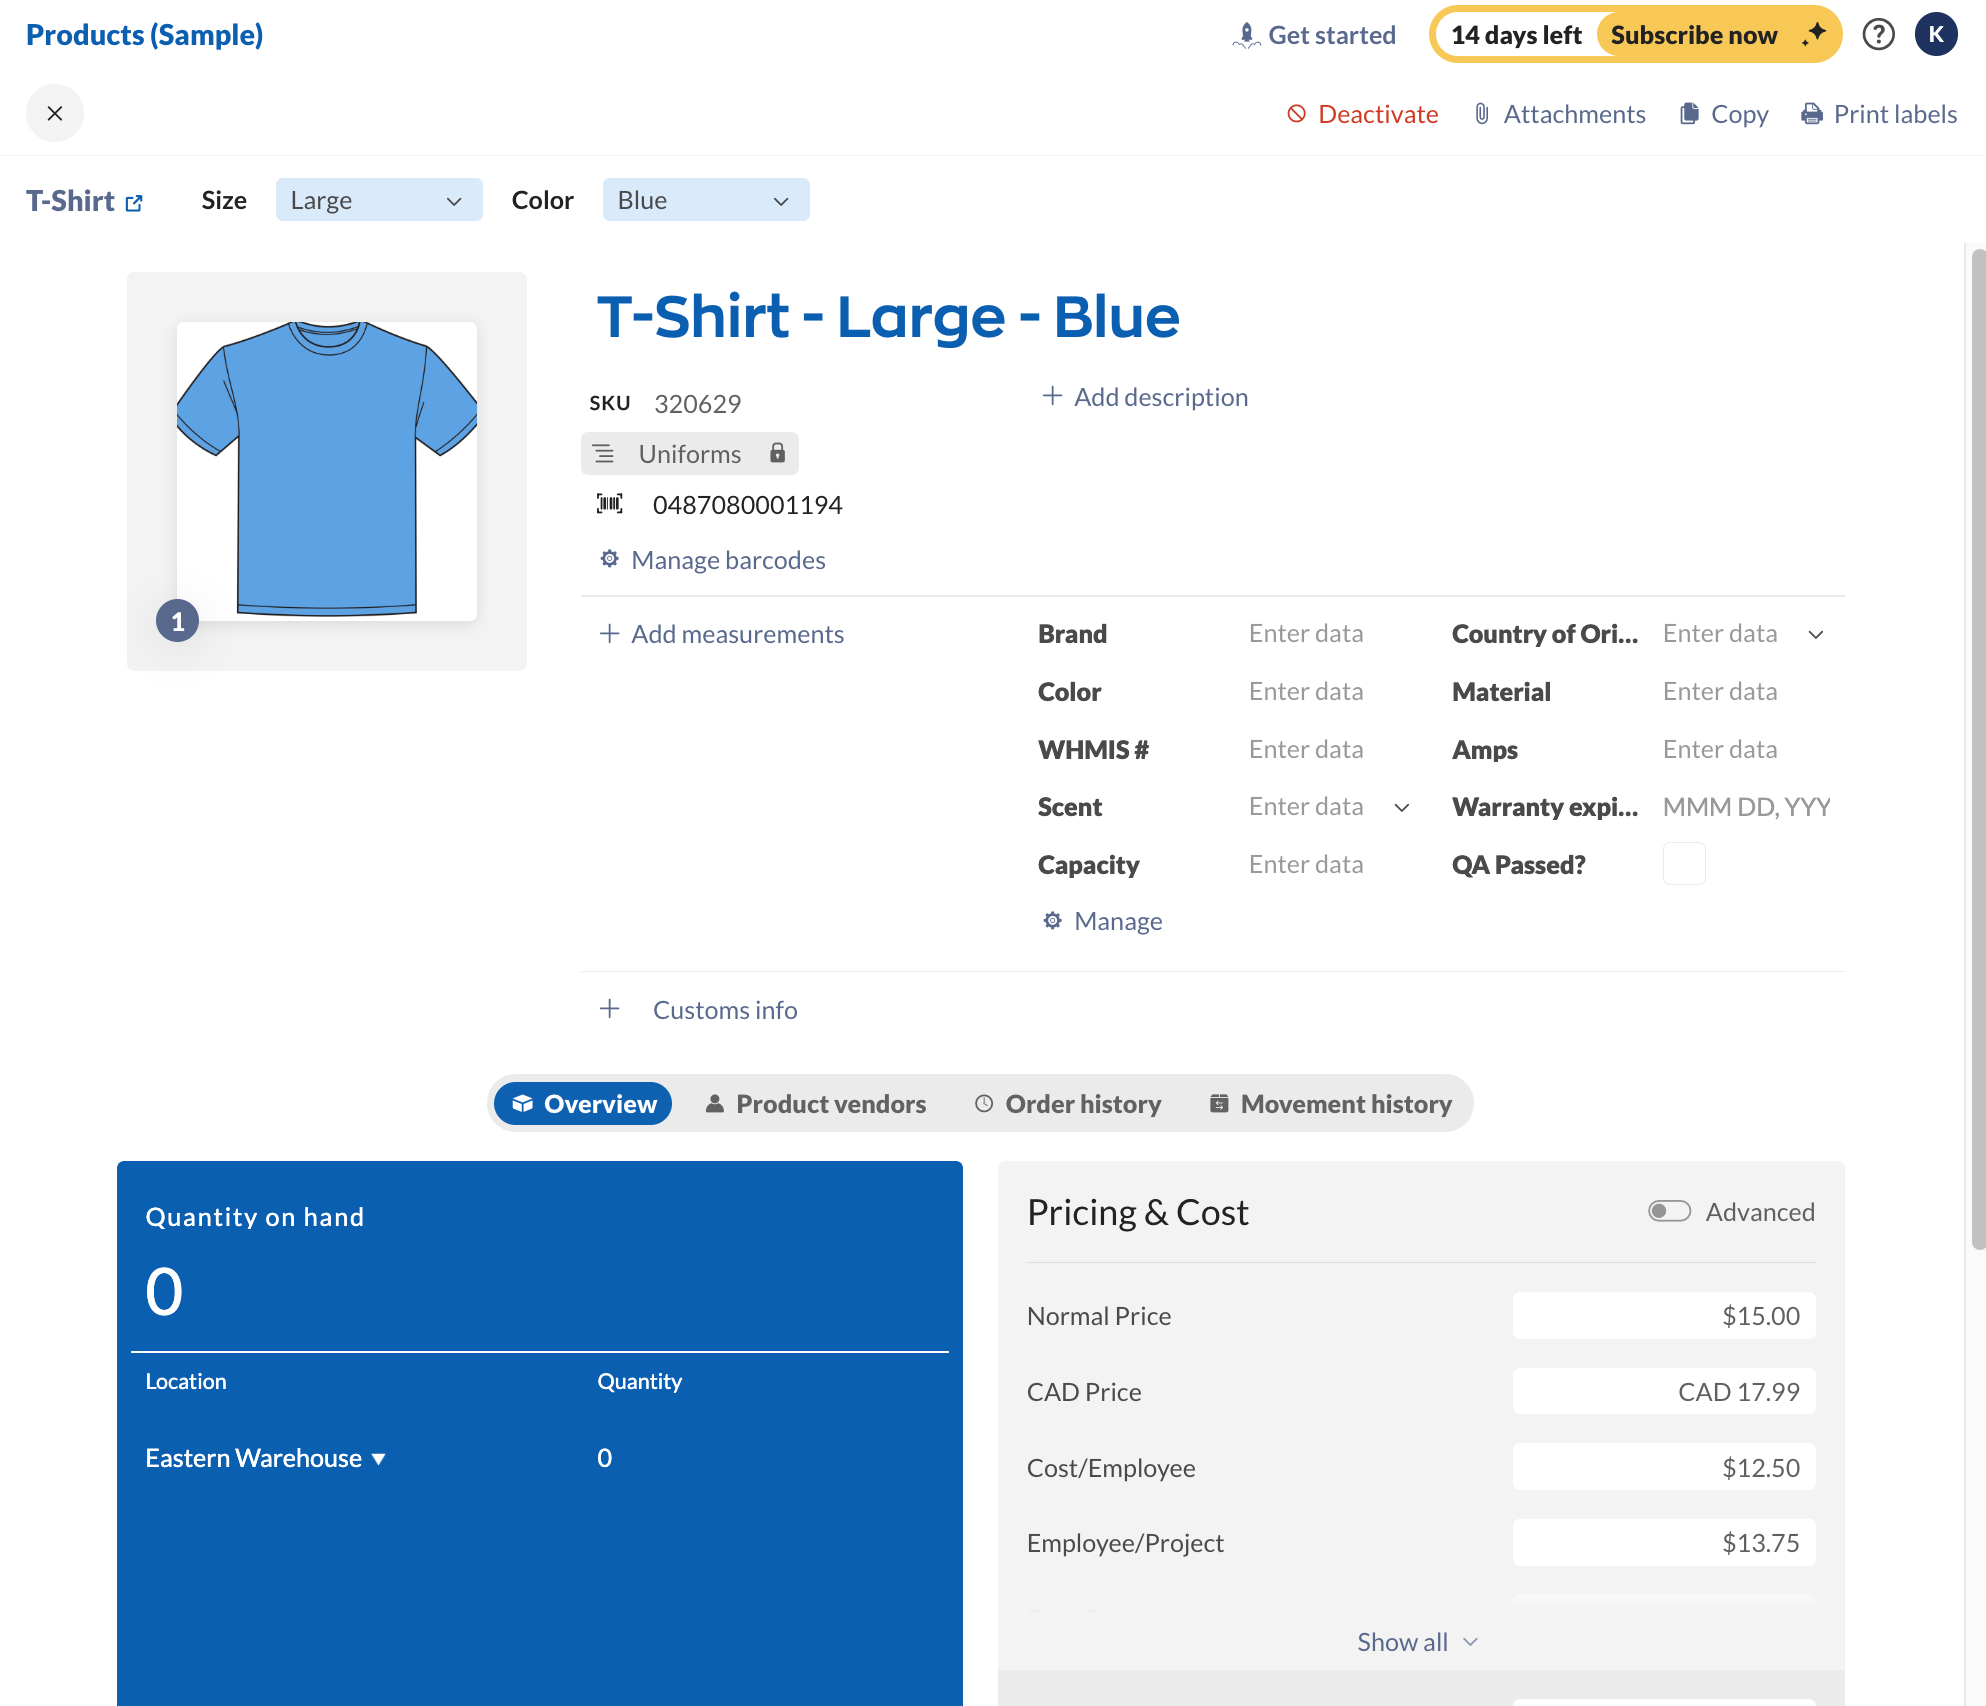Click the Subscribe now button
This screenshot has width=1986, height=1706.
point(1694,34)
